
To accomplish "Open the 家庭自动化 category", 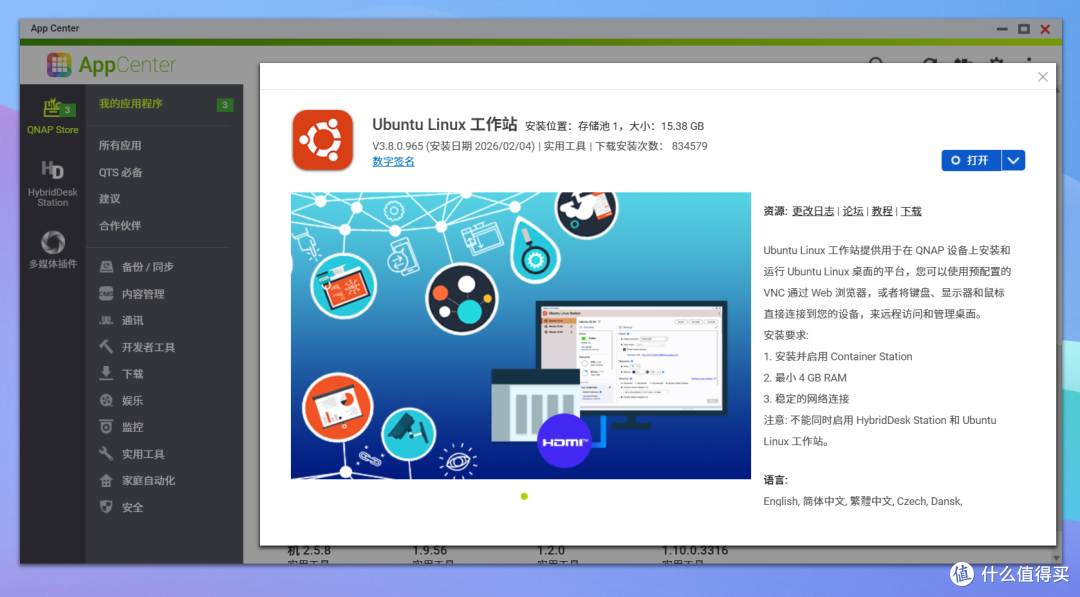I will pos(148,481).
